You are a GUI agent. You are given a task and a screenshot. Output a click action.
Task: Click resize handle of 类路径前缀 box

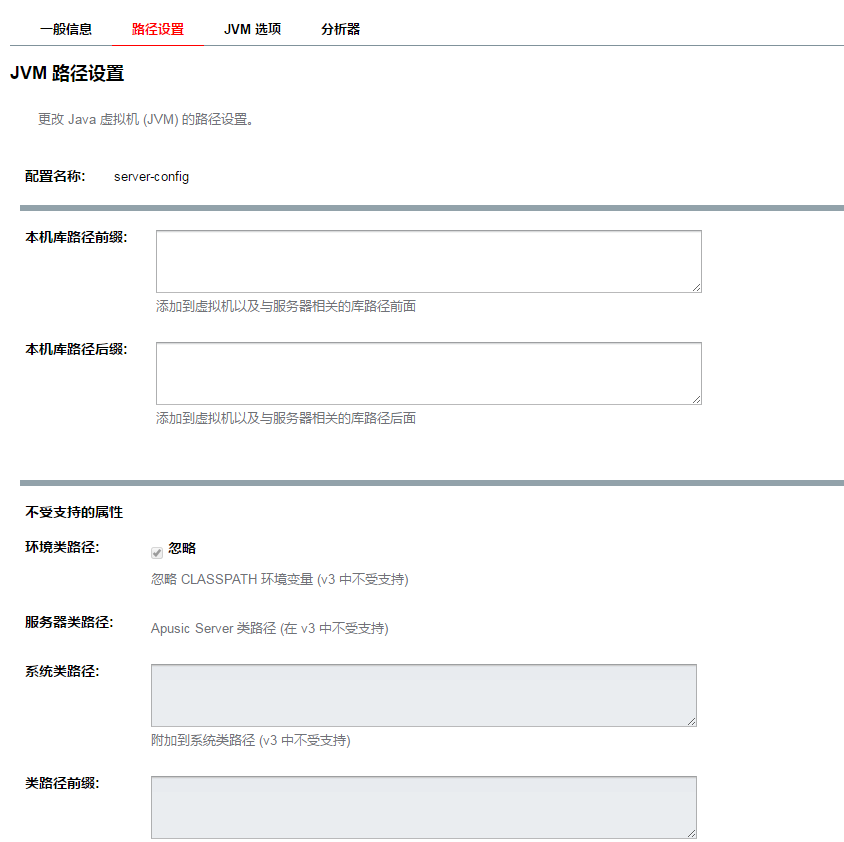coord(691,832)
